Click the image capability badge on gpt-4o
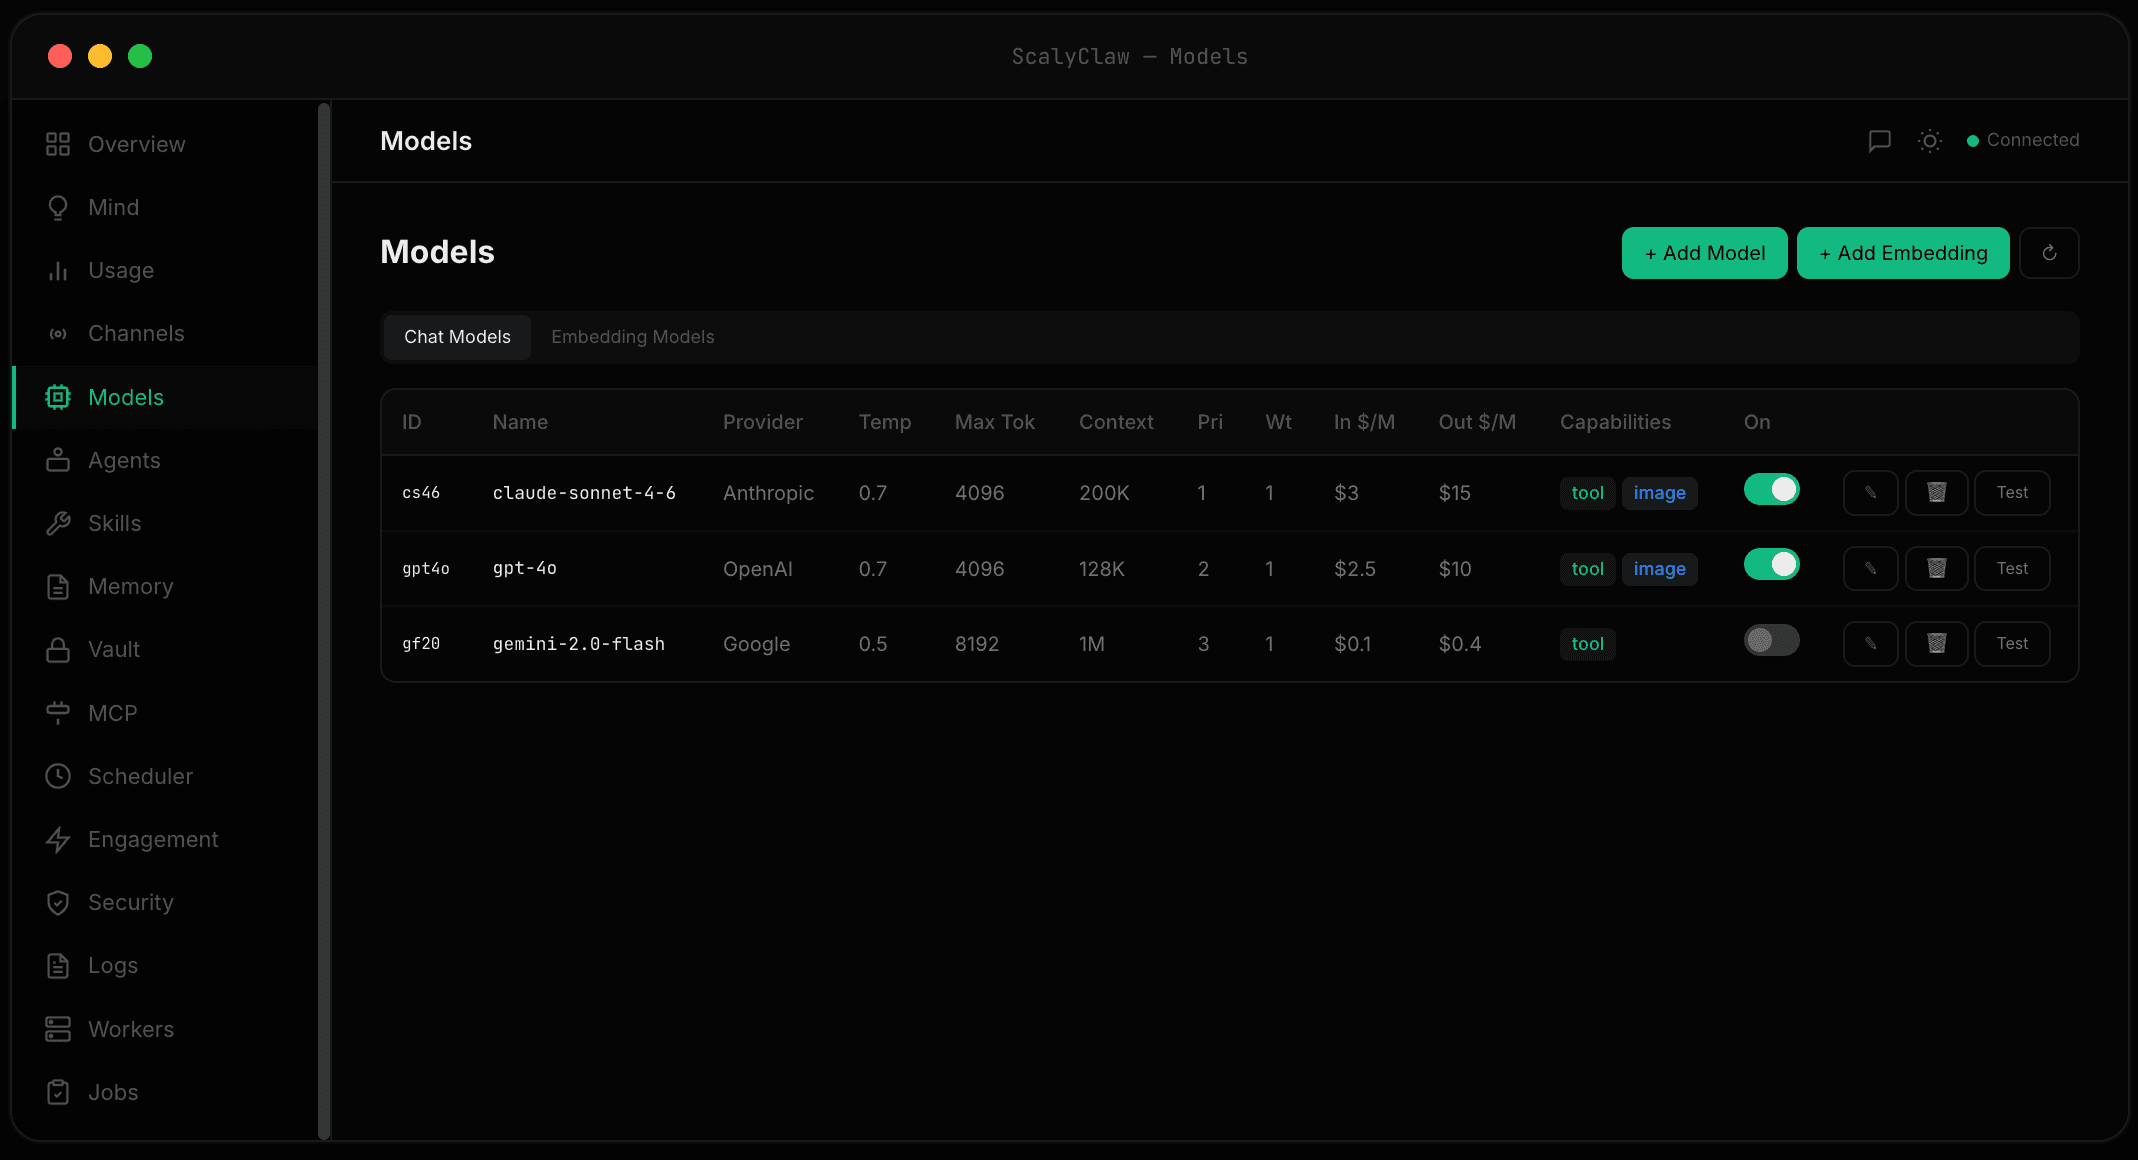Image resolution: width=2138 pixels, height=1160 pixels. 1659,568
